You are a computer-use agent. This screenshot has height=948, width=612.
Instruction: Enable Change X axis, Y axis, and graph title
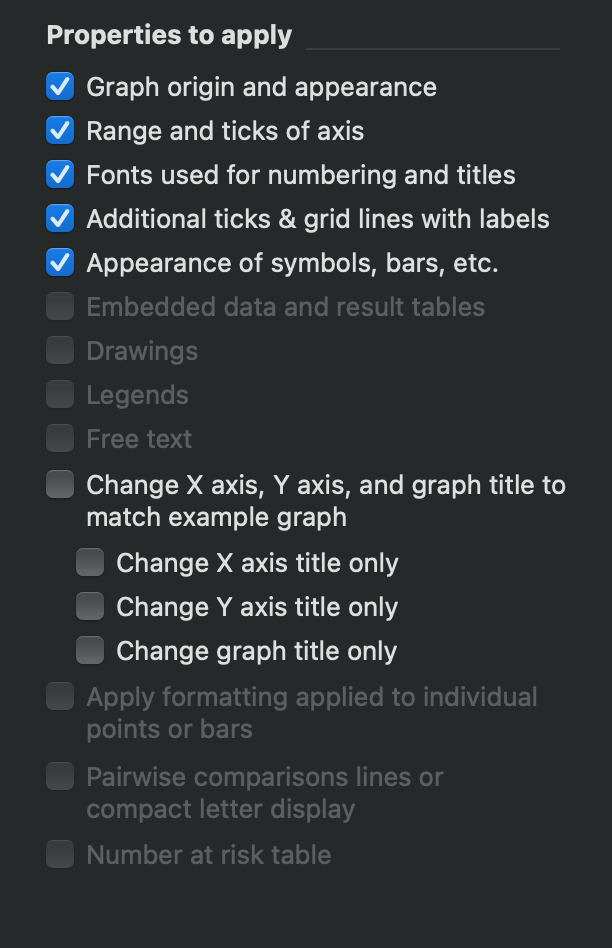[59, 485]
